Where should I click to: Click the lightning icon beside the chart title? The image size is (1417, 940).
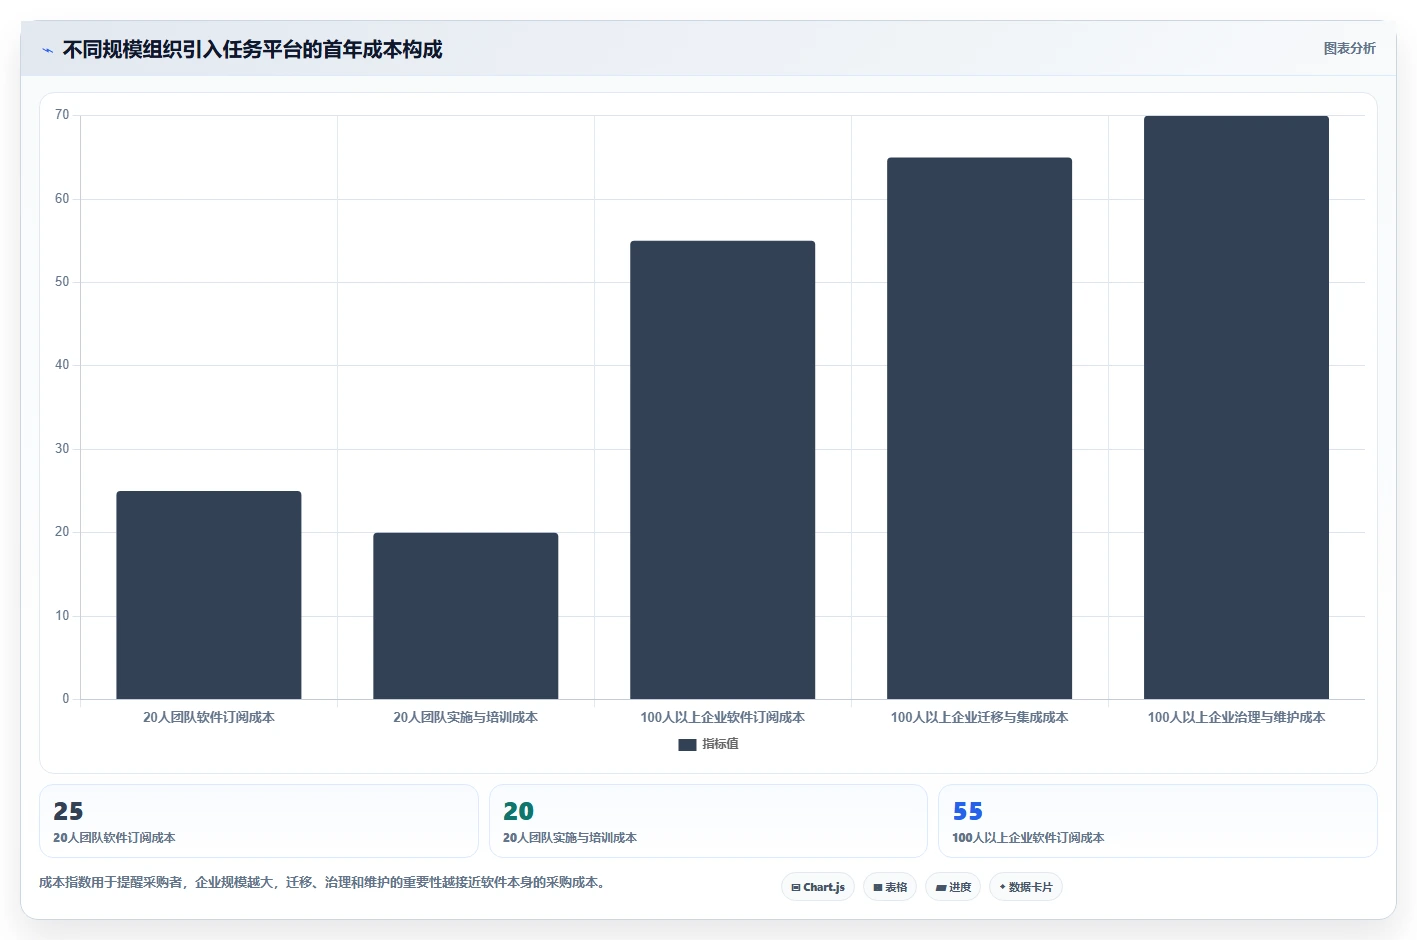[47, 50]
